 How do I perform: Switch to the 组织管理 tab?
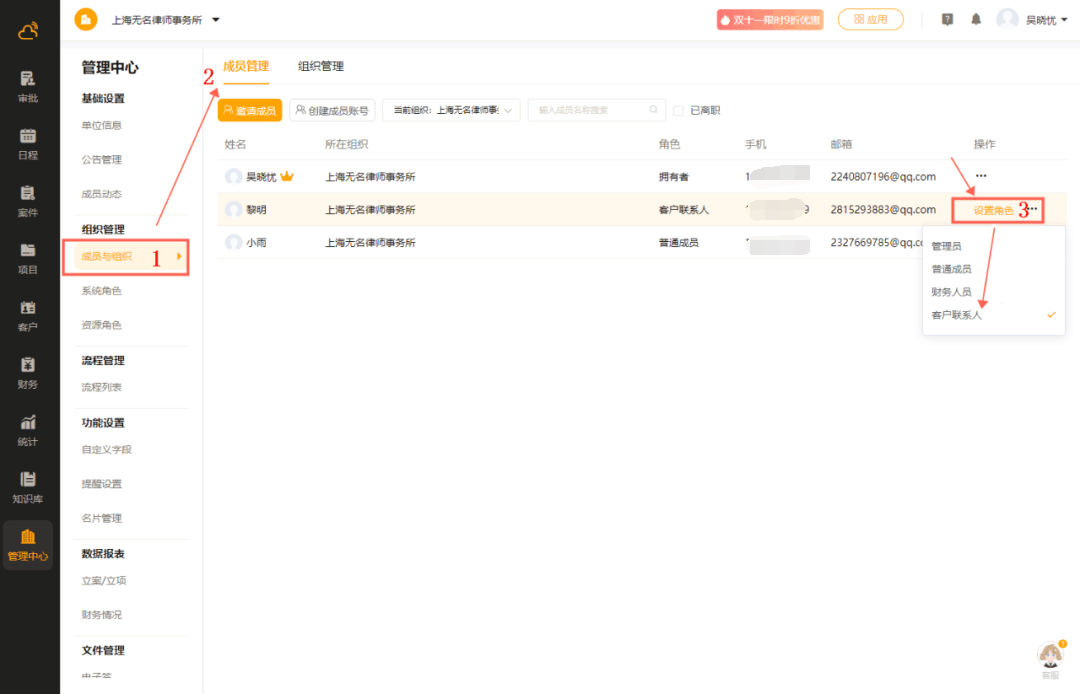(319, 67)
